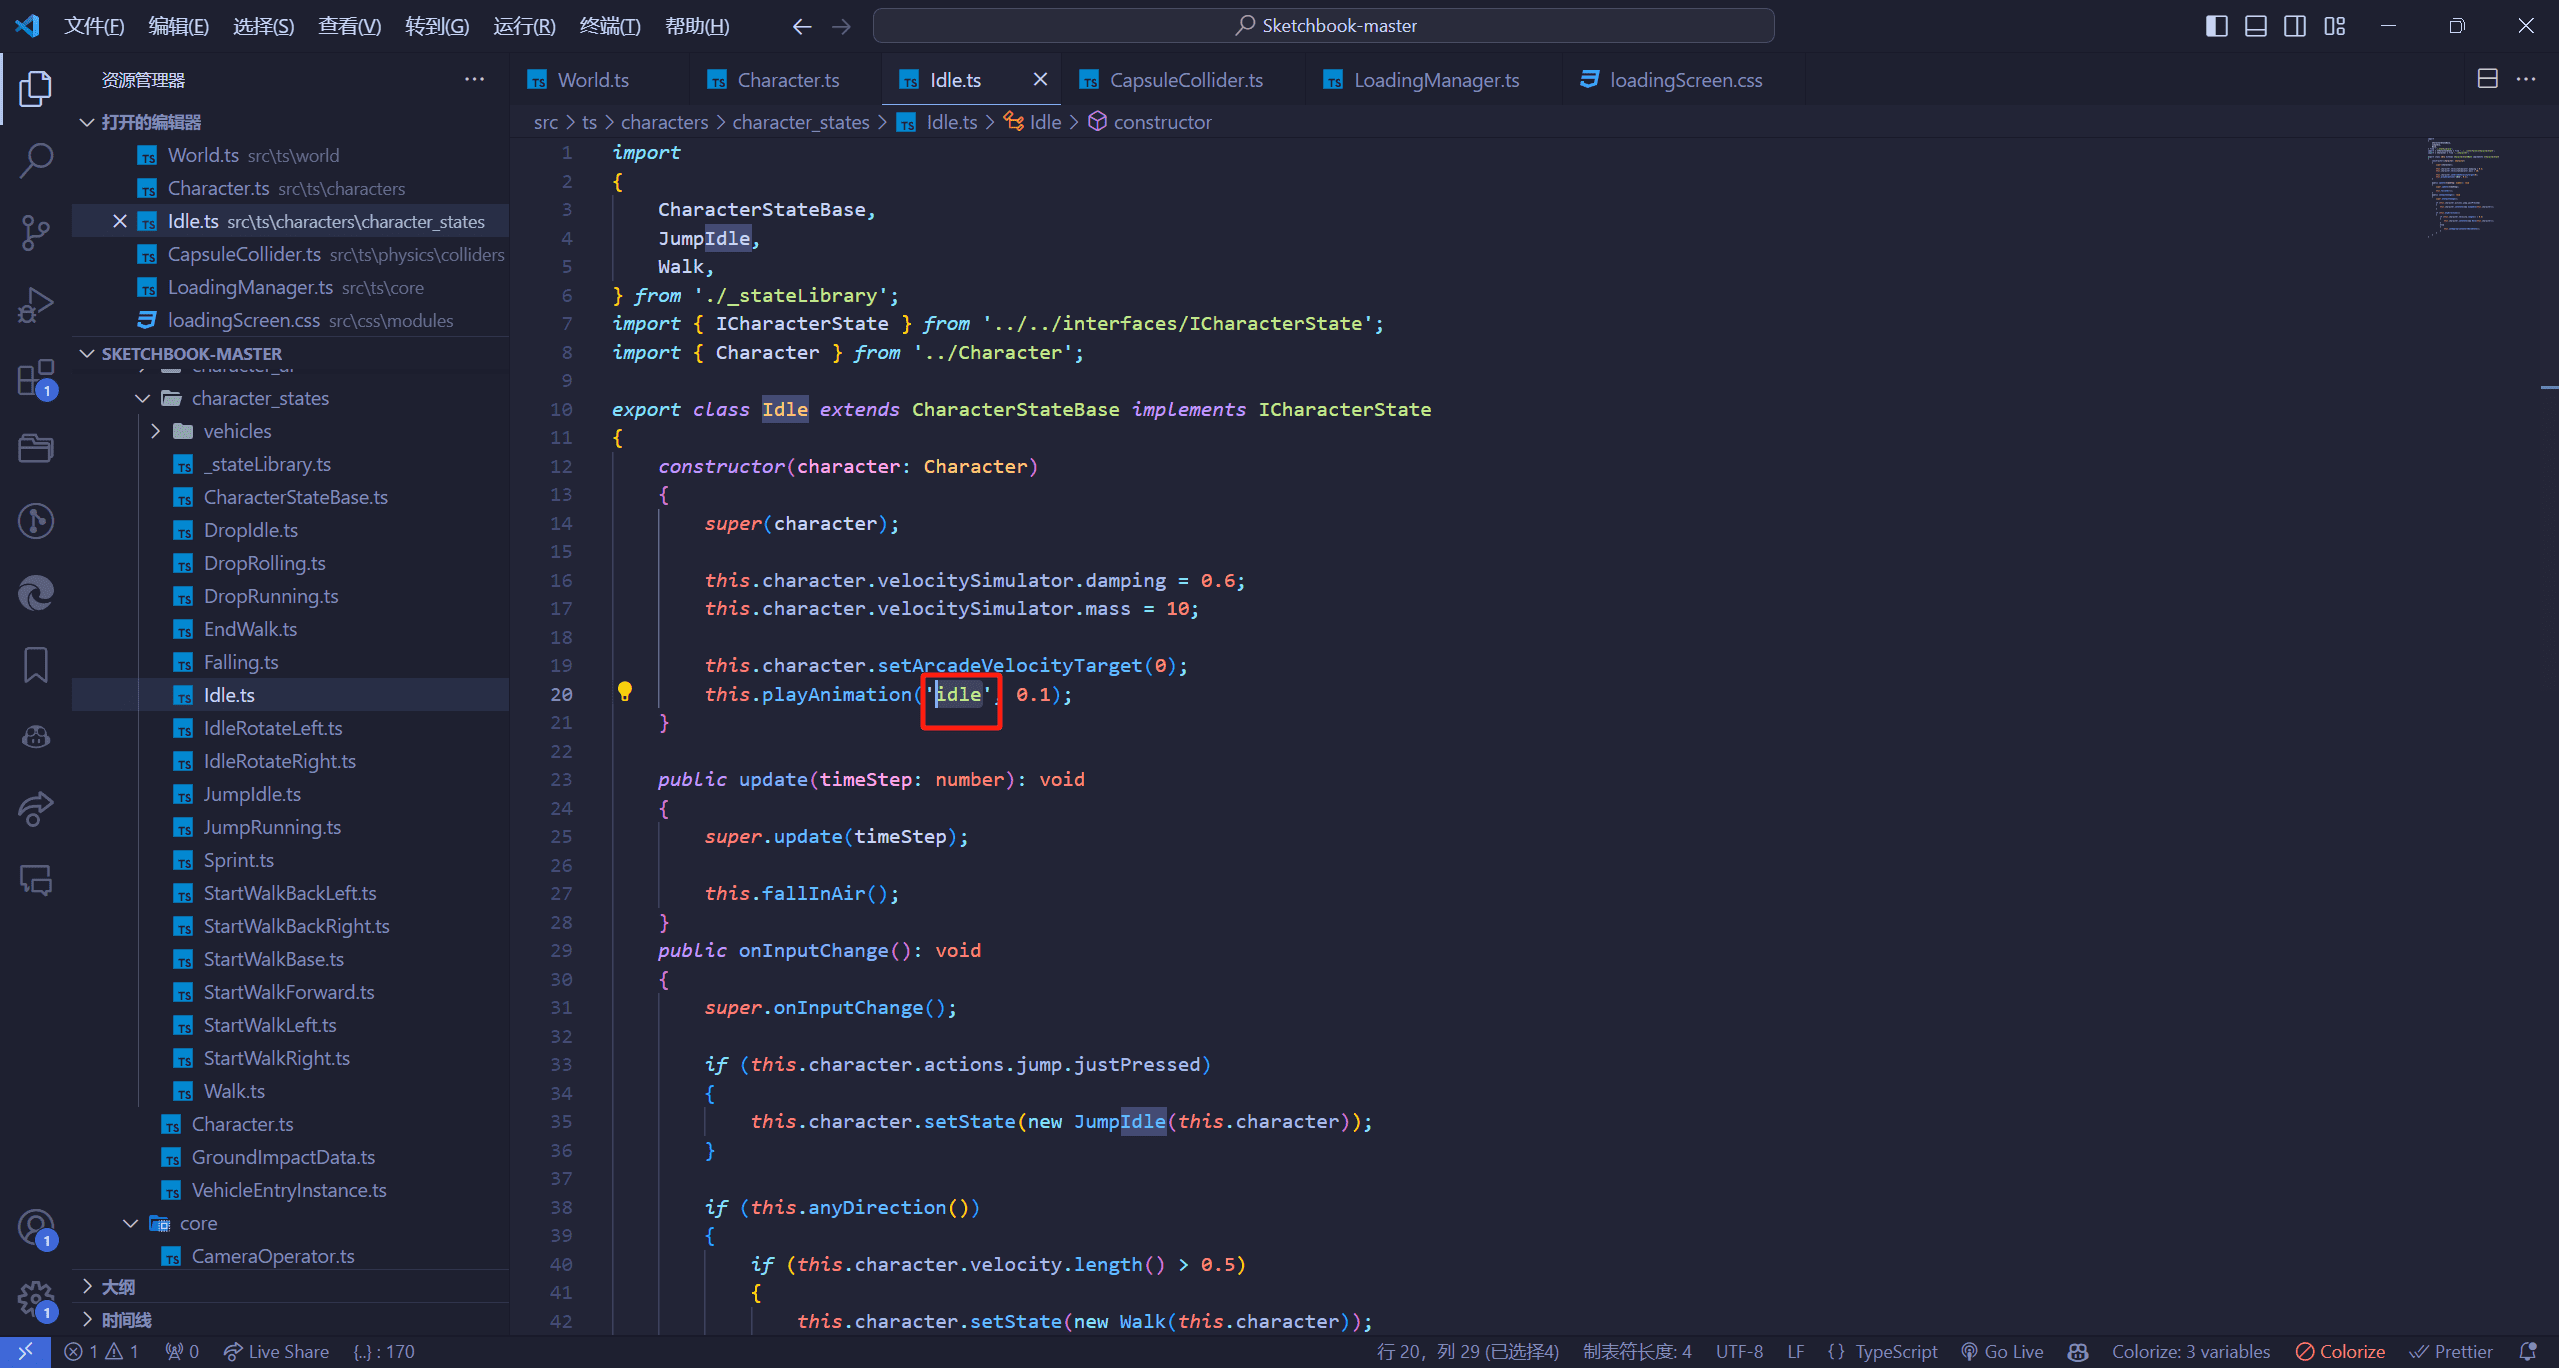Open the Extensions view
2559x1368 pixels.
tap(36, 378)
